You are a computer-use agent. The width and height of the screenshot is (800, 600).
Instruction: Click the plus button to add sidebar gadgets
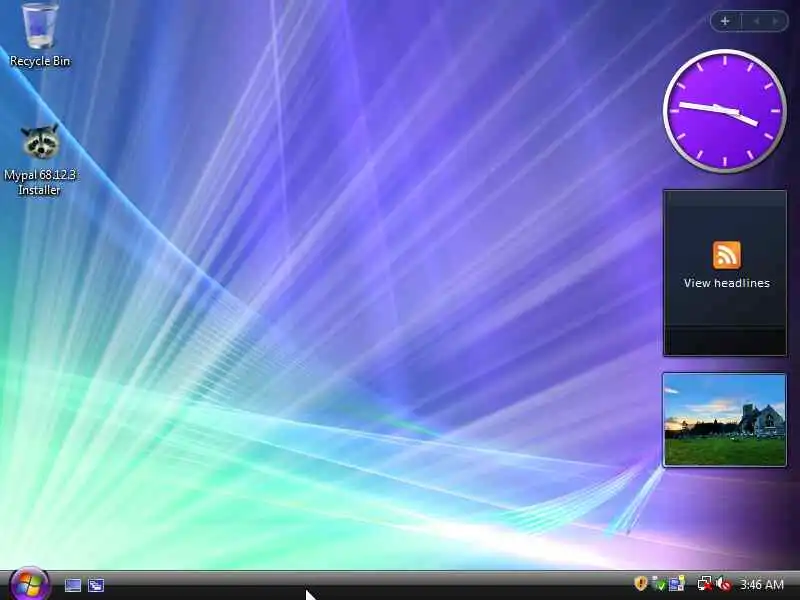(x=725, y=21)
